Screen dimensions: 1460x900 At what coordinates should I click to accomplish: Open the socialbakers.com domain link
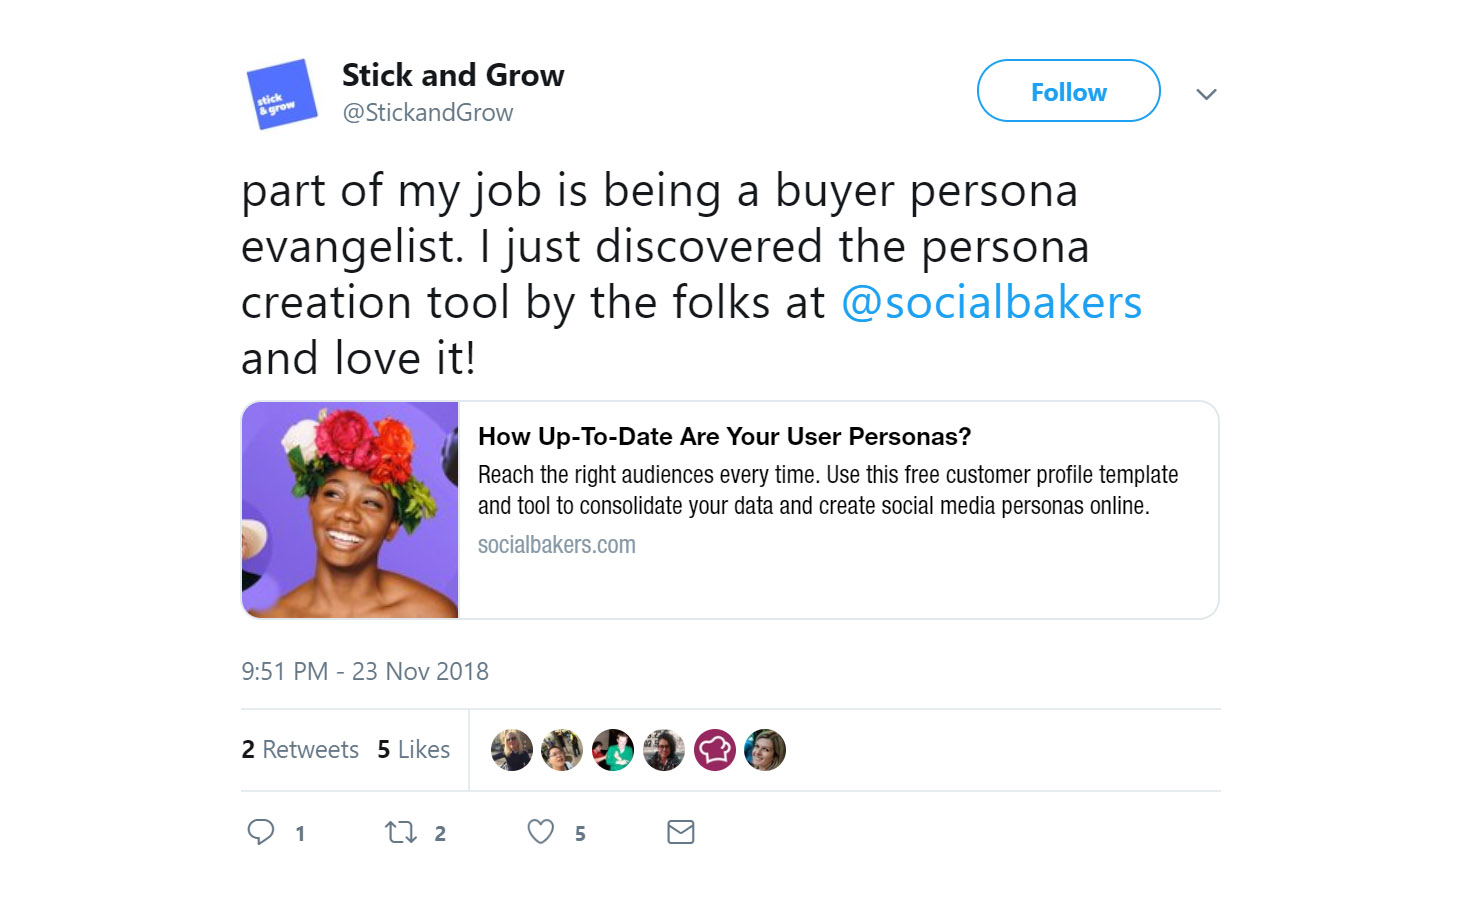click(557, 545)
